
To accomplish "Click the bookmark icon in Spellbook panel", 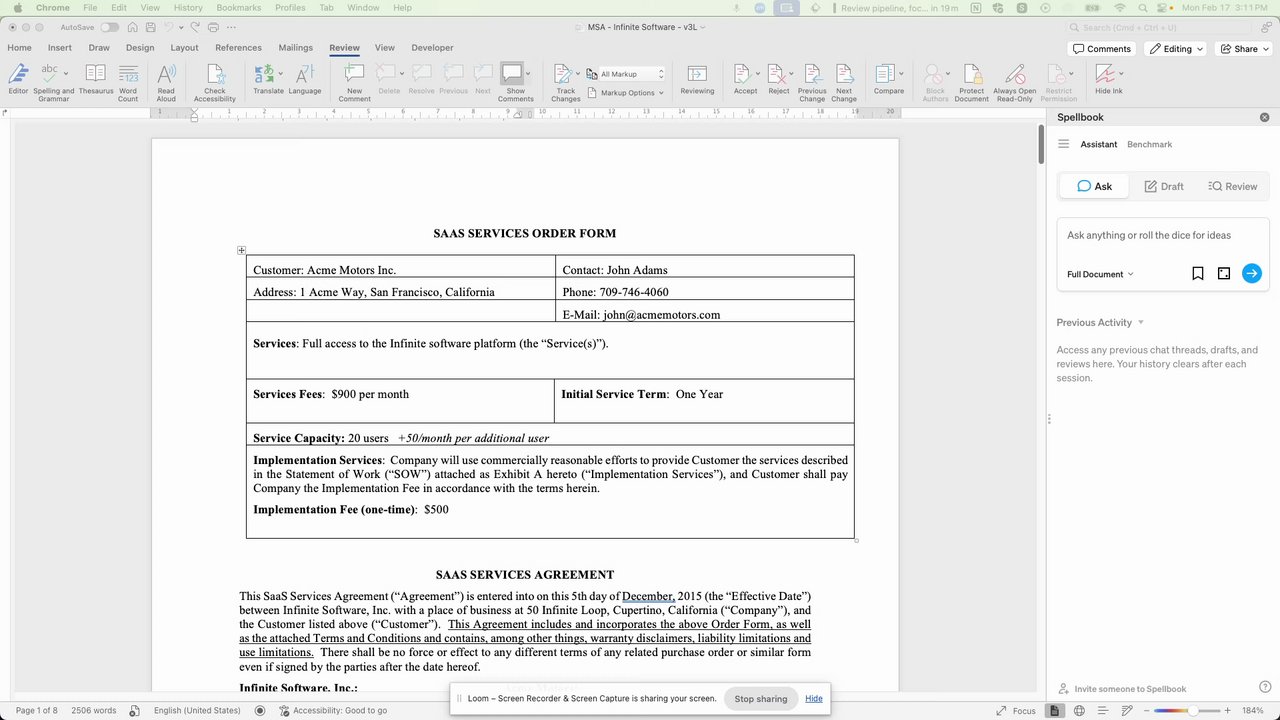I will point(1198,273).
